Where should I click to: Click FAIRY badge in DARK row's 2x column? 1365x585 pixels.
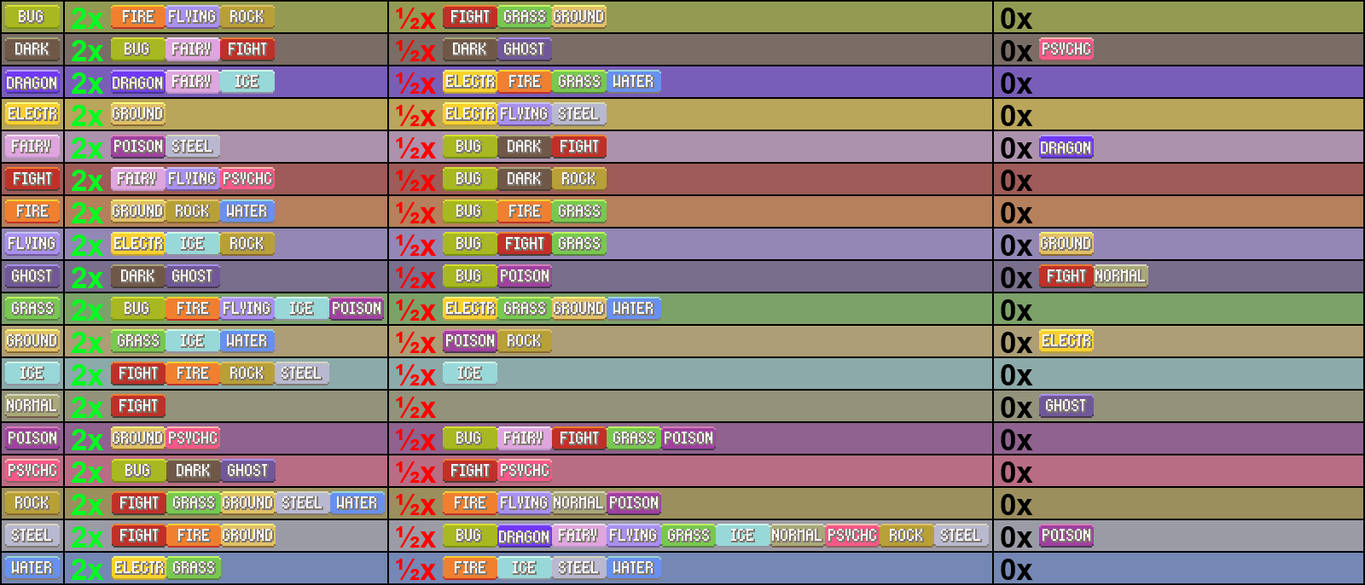click(192, 49)
